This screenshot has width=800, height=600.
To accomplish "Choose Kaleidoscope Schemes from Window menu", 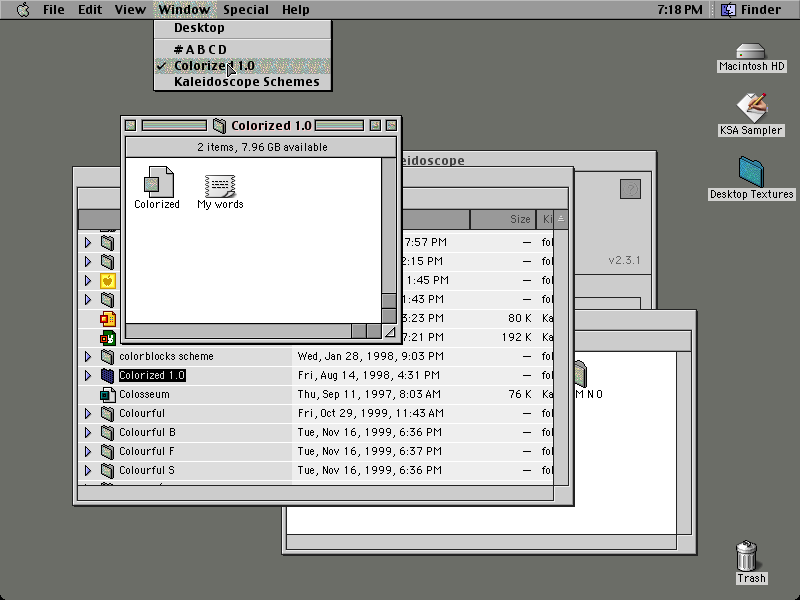I will pos(243,82).
